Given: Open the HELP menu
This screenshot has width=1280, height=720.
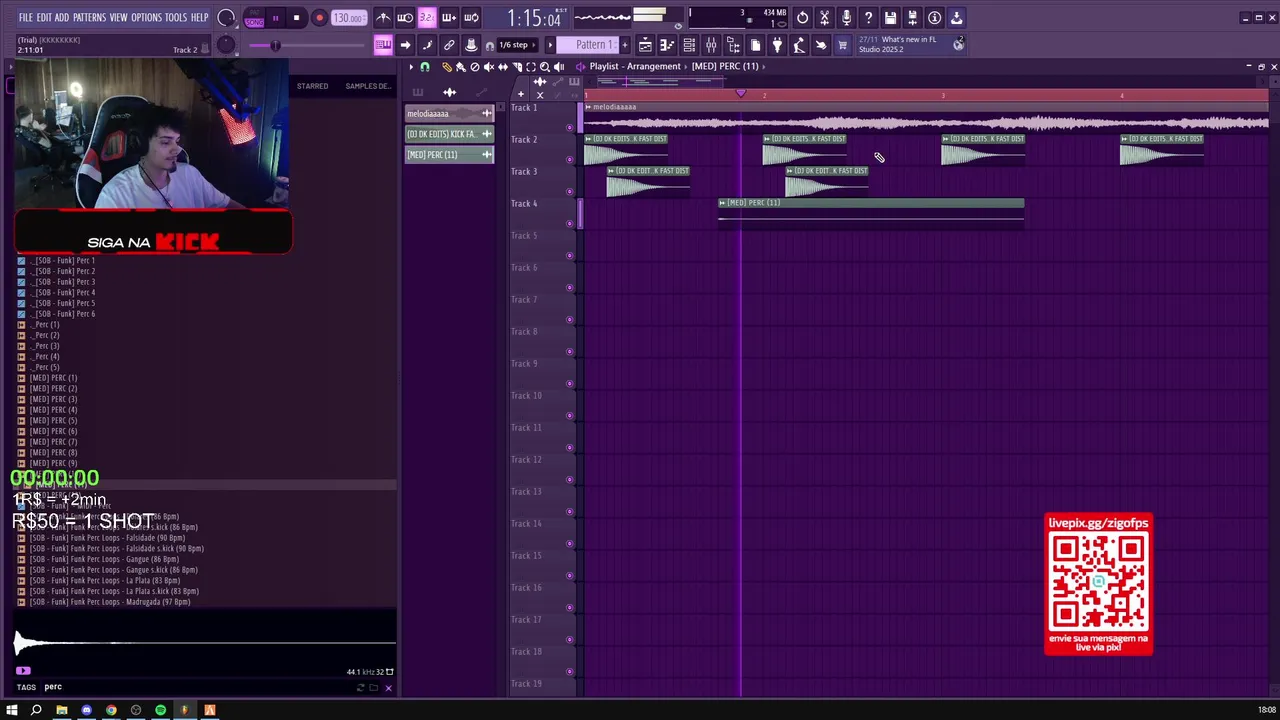Looking at the screenshot, I should pyautogui.click(x=199, y=18).
